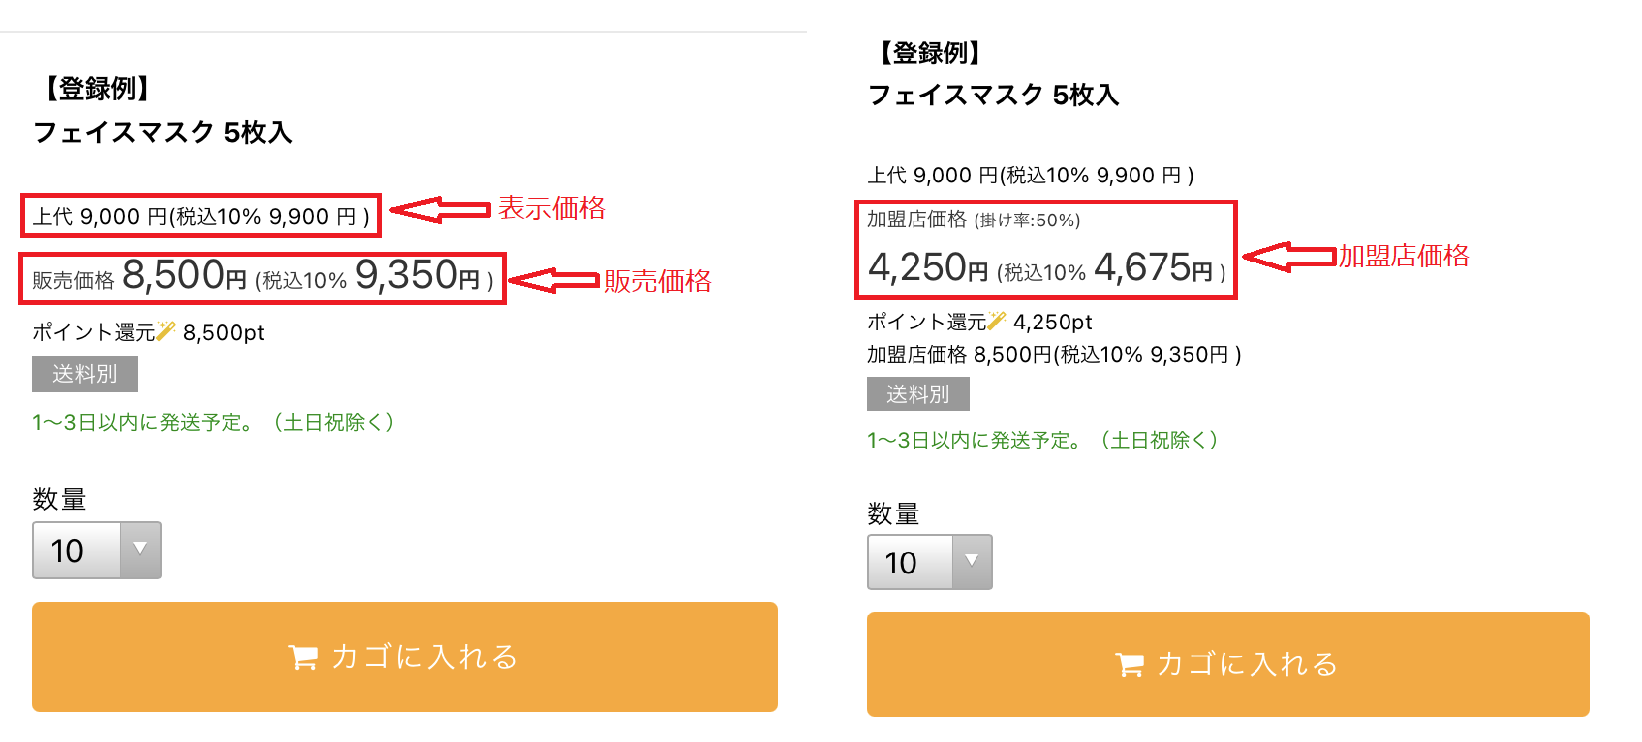Click the wand icon beside 4,250pt
Viewport: 1642px width, 742px height.
(x=997, y=320)
